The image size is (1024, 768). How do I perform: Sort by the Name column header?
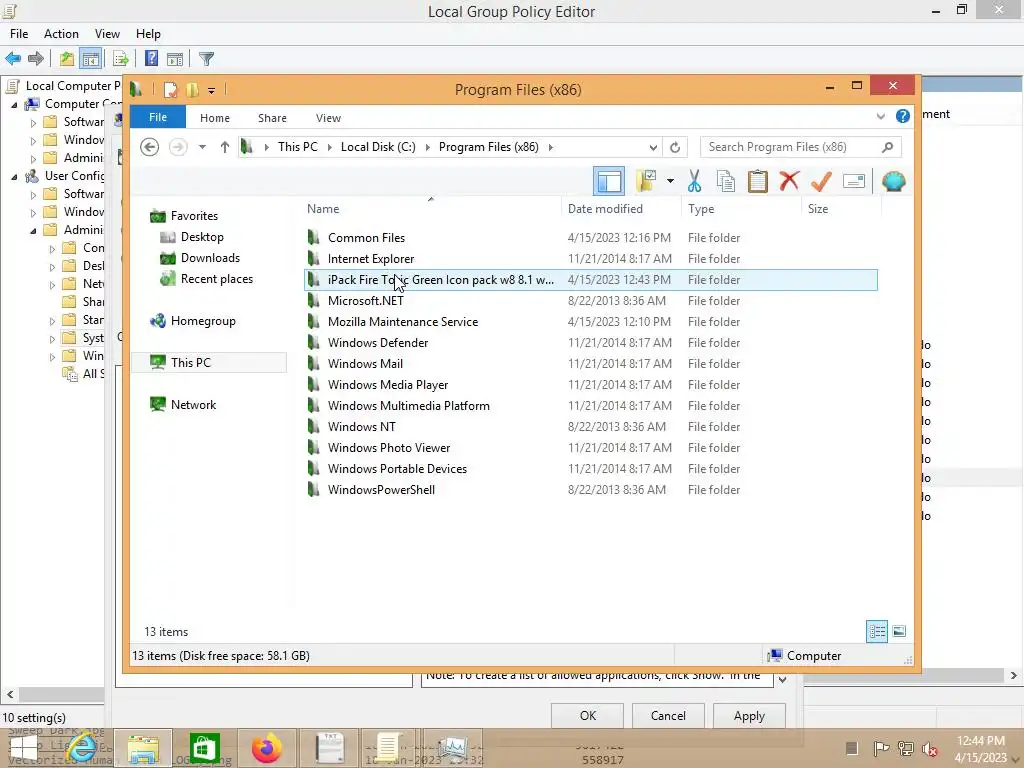click(431, 208)
